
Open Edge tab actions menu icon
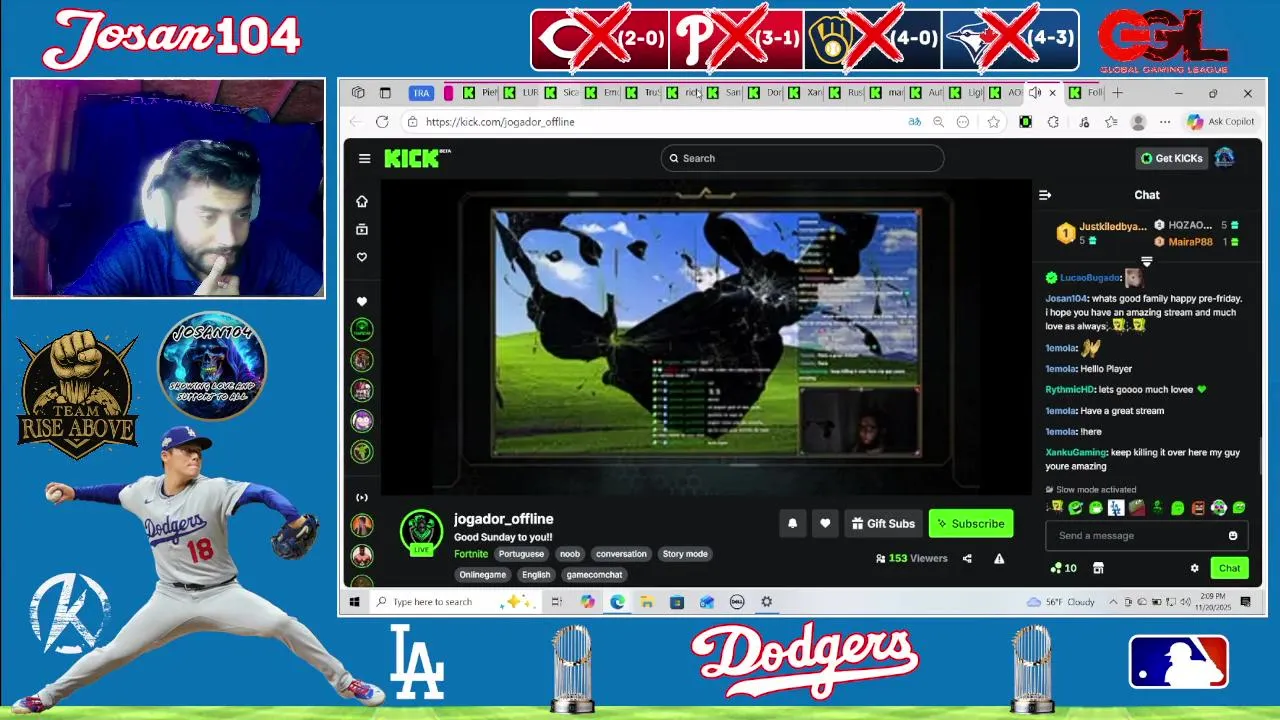385,93
